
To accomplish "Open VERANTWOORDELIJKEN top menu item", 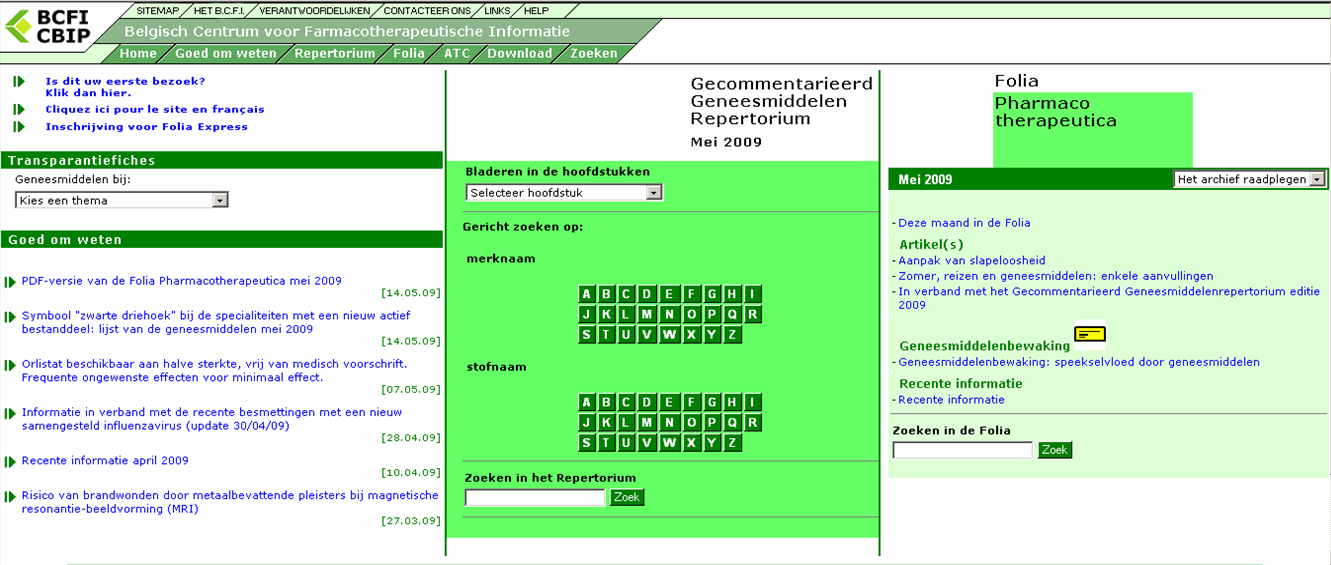I will pyautogui.click(x=315, y=10).
